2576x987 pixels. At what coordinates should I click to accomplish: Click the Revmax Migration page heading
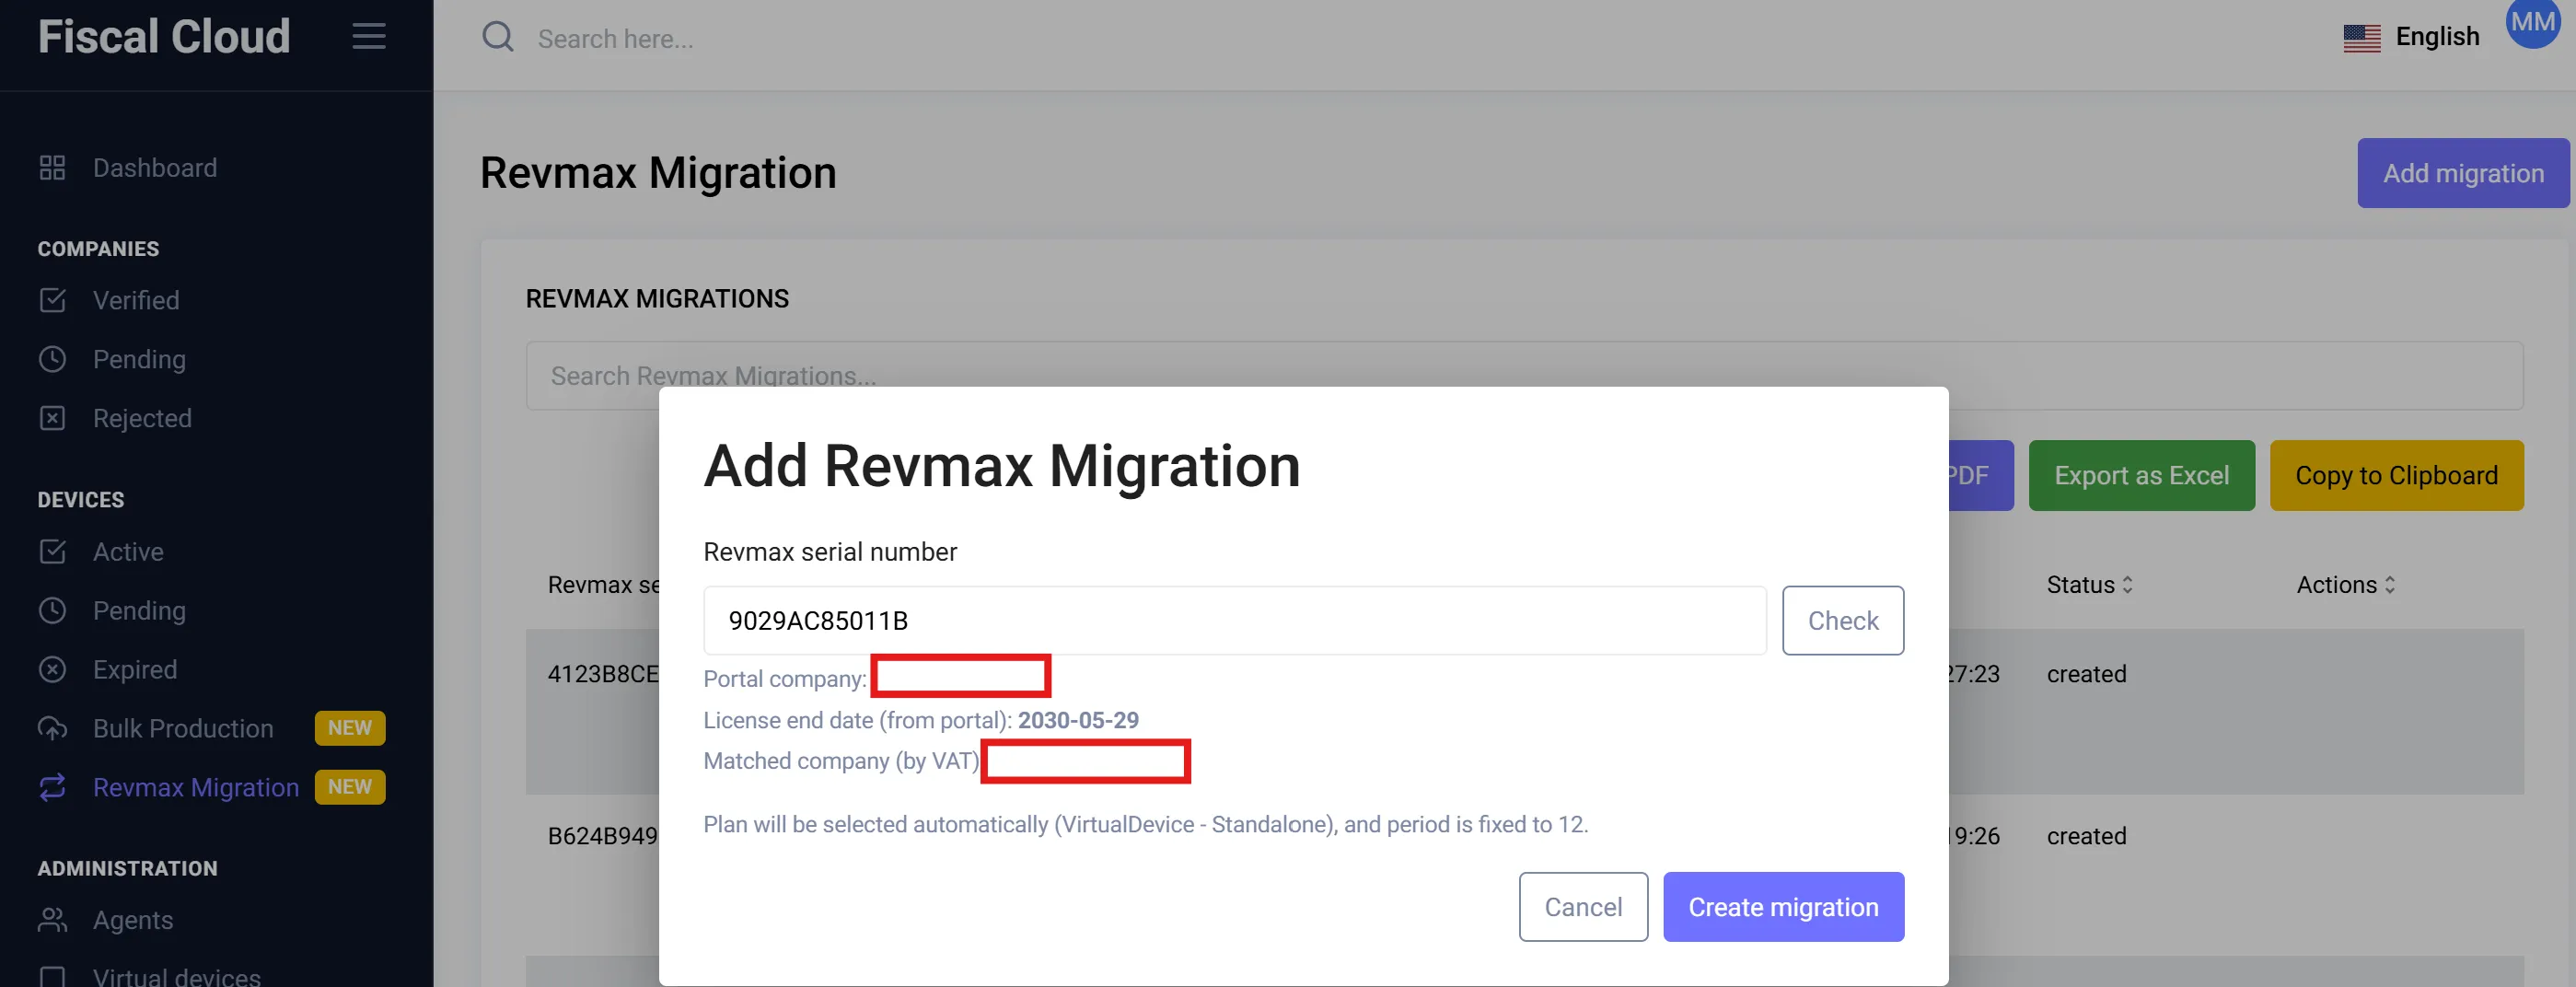click(658, 173)
